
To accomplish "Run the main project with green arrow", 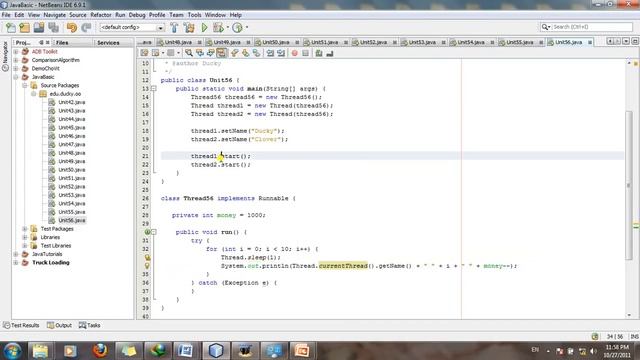I will pos(204,28).
